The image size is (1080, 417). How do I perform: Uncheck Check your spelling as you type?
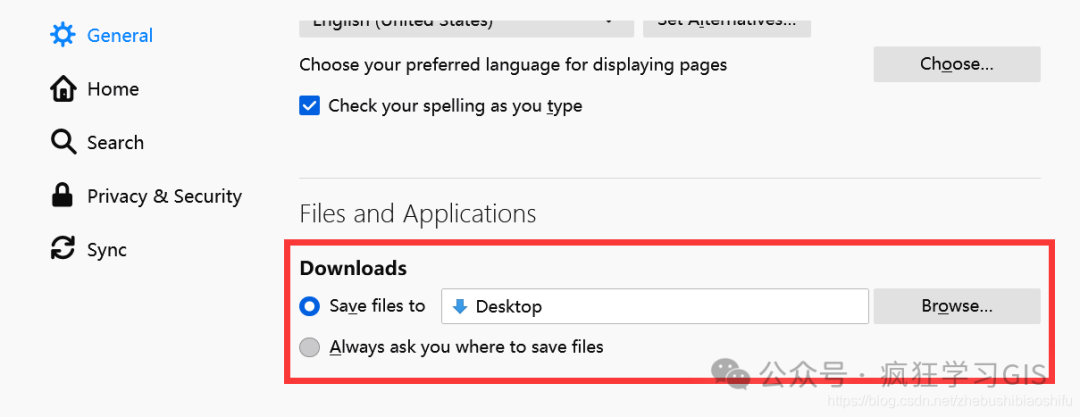click(x=309, y=106)
